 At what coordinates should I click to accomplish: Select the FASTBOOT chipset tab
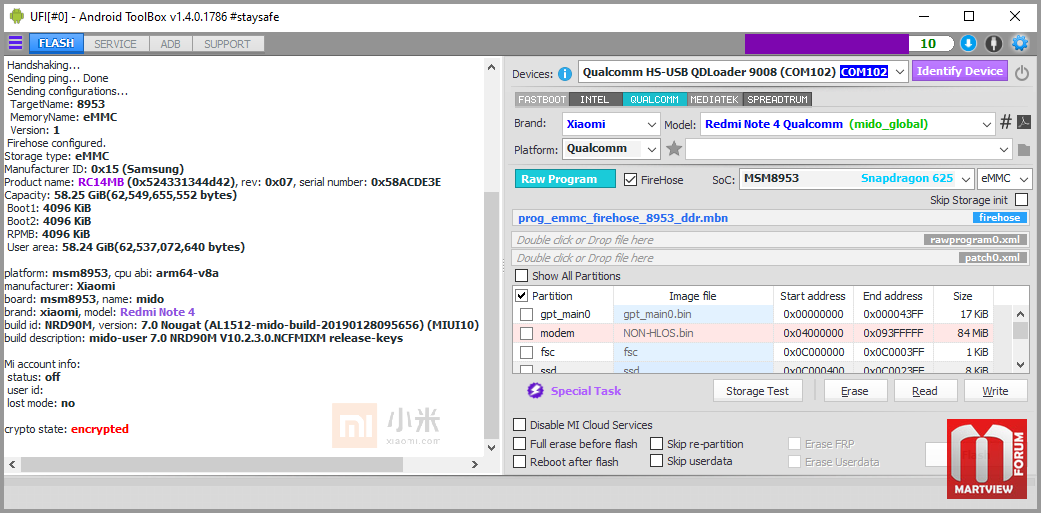(x=542, y=100)
